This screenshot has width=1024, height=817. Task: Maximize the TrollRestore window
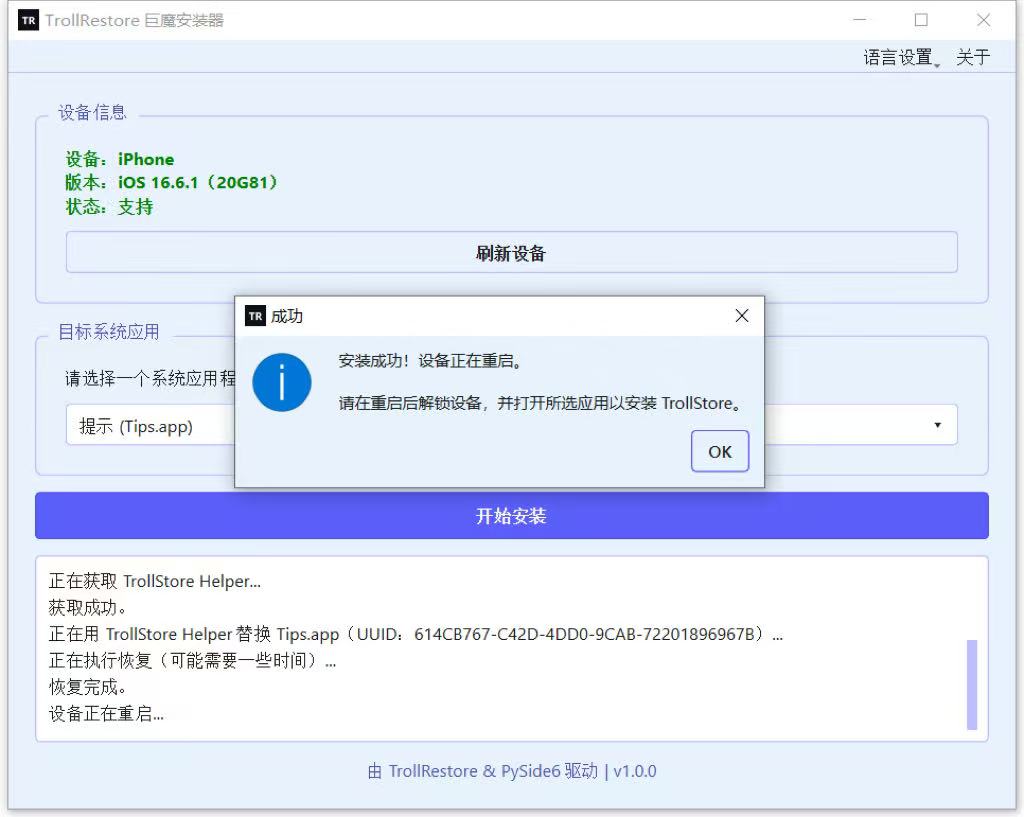[x=921, y=20]
